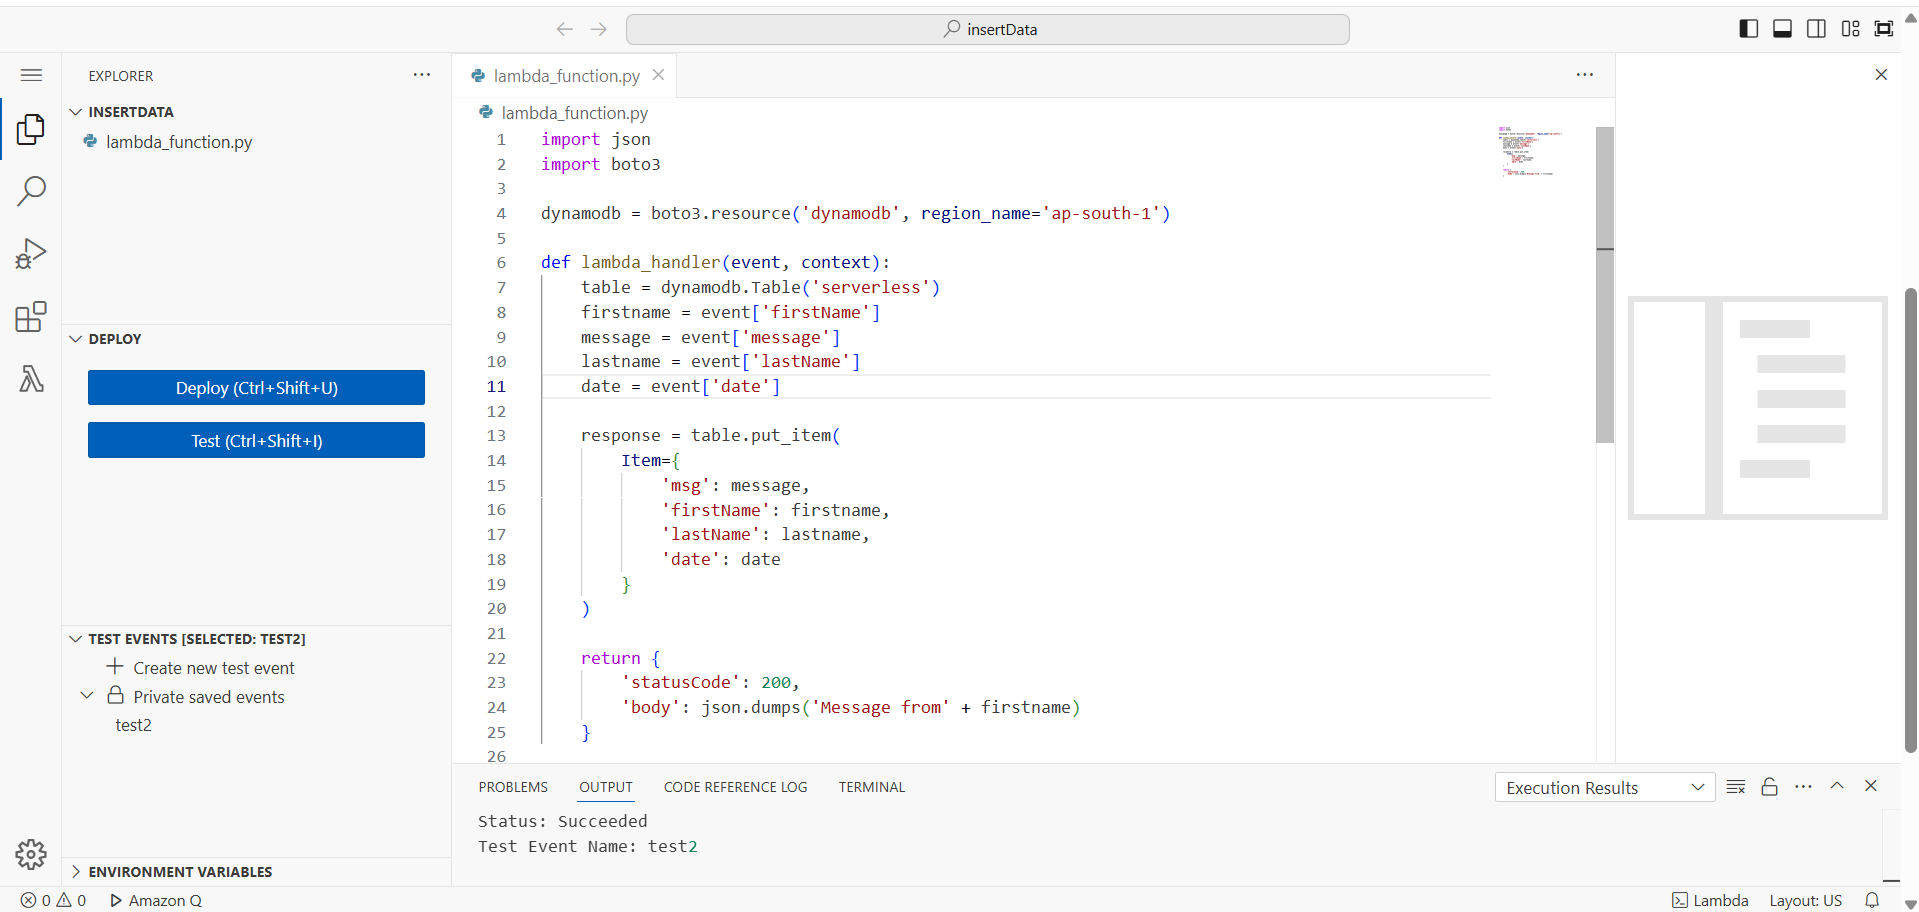Click the 'Test Event Name: test2' line
This screenshot has width=1919, height=912.
[587, 846]
